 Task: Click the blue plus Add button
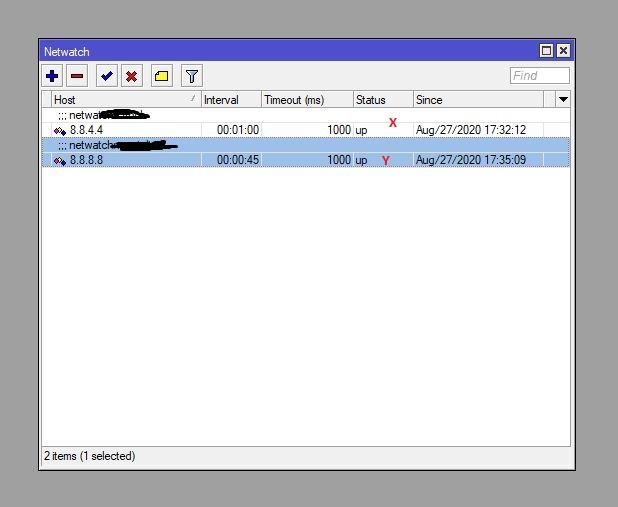(53, 76)
